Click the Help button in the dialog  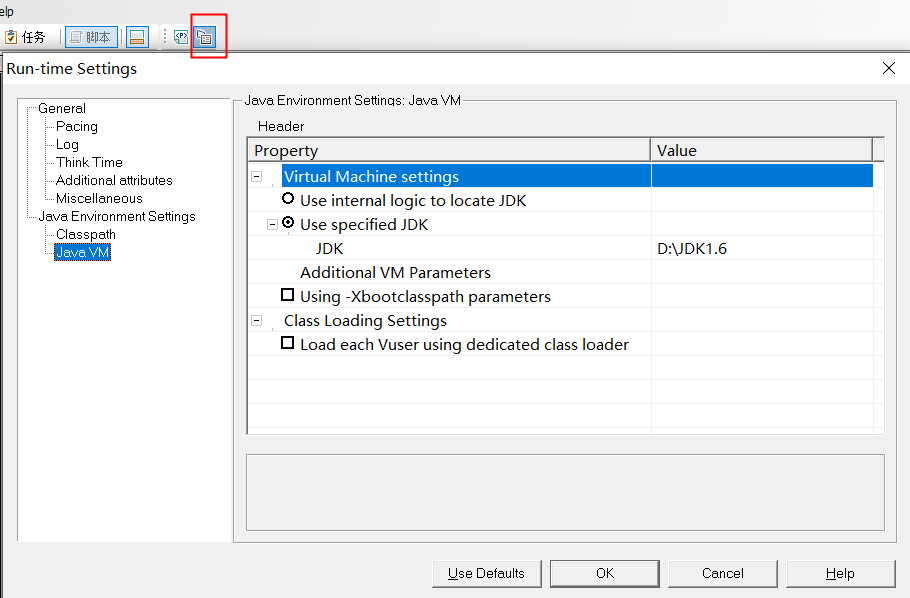(x=840, y=574)
